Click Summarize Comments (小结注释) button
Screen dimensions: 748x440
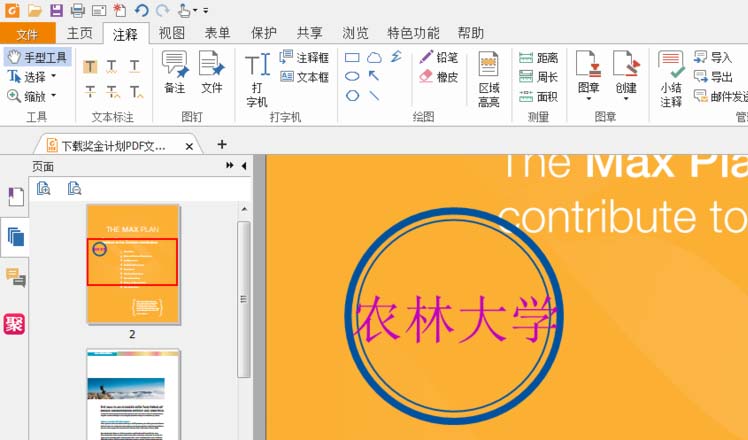point(671,78)
